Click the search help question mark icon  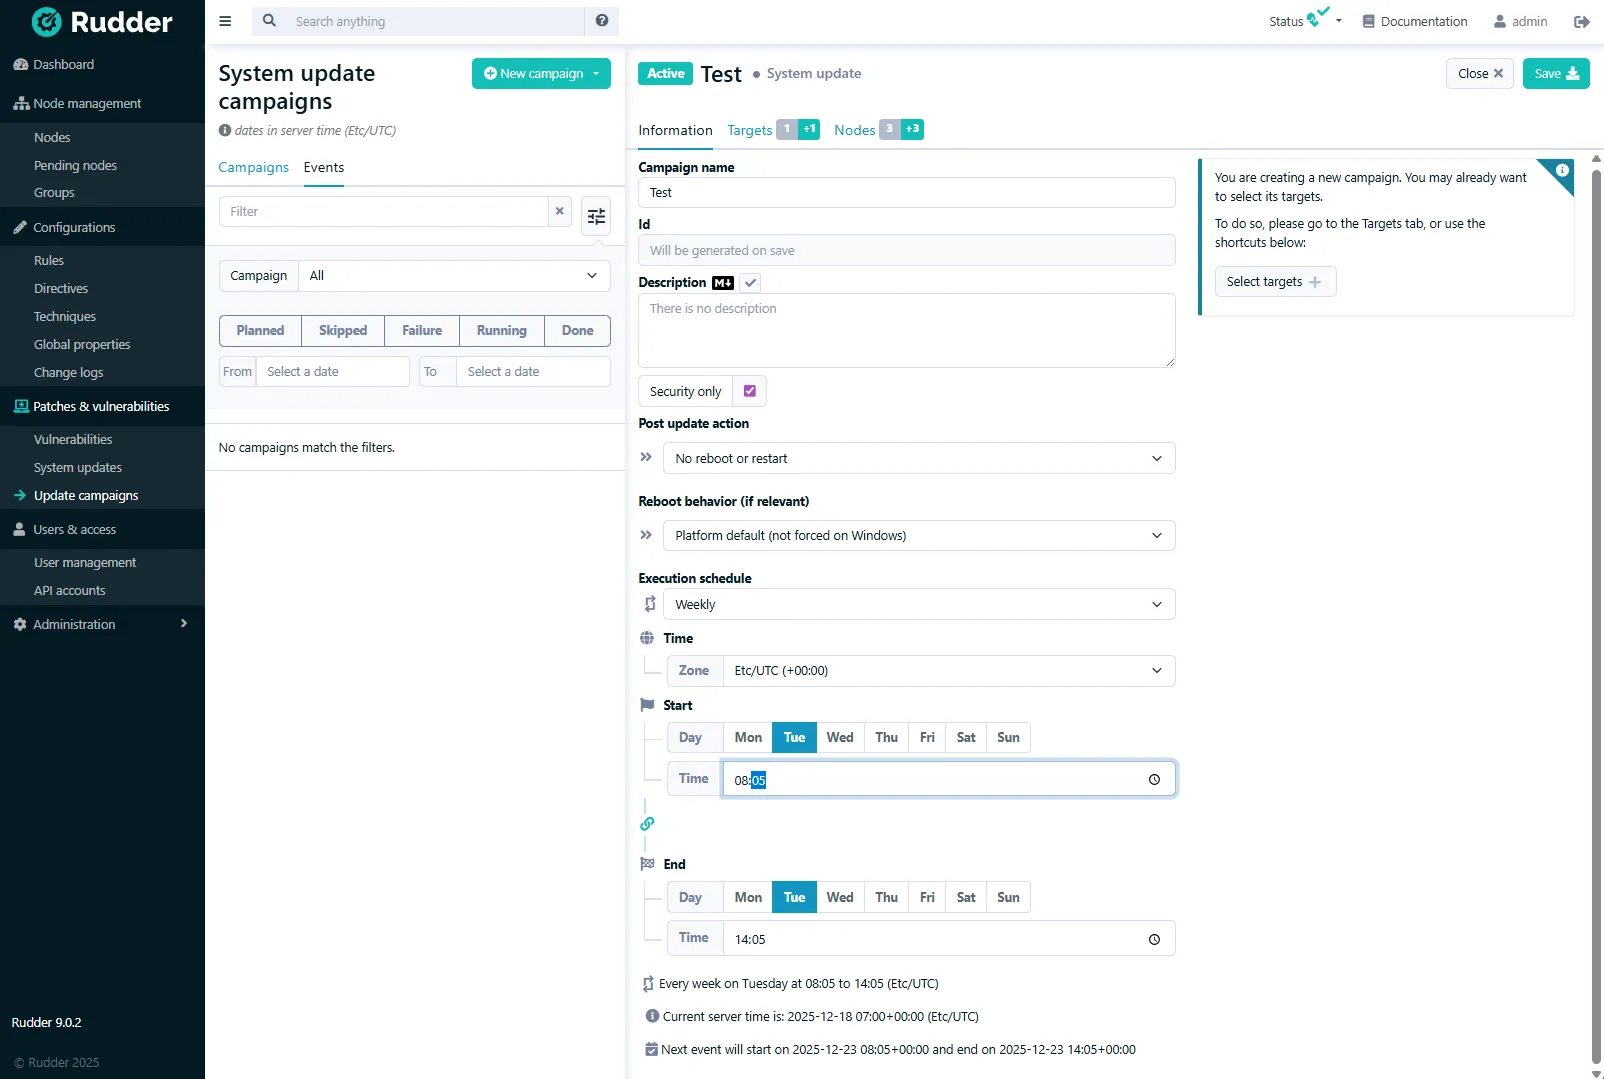tap(601, 21)
